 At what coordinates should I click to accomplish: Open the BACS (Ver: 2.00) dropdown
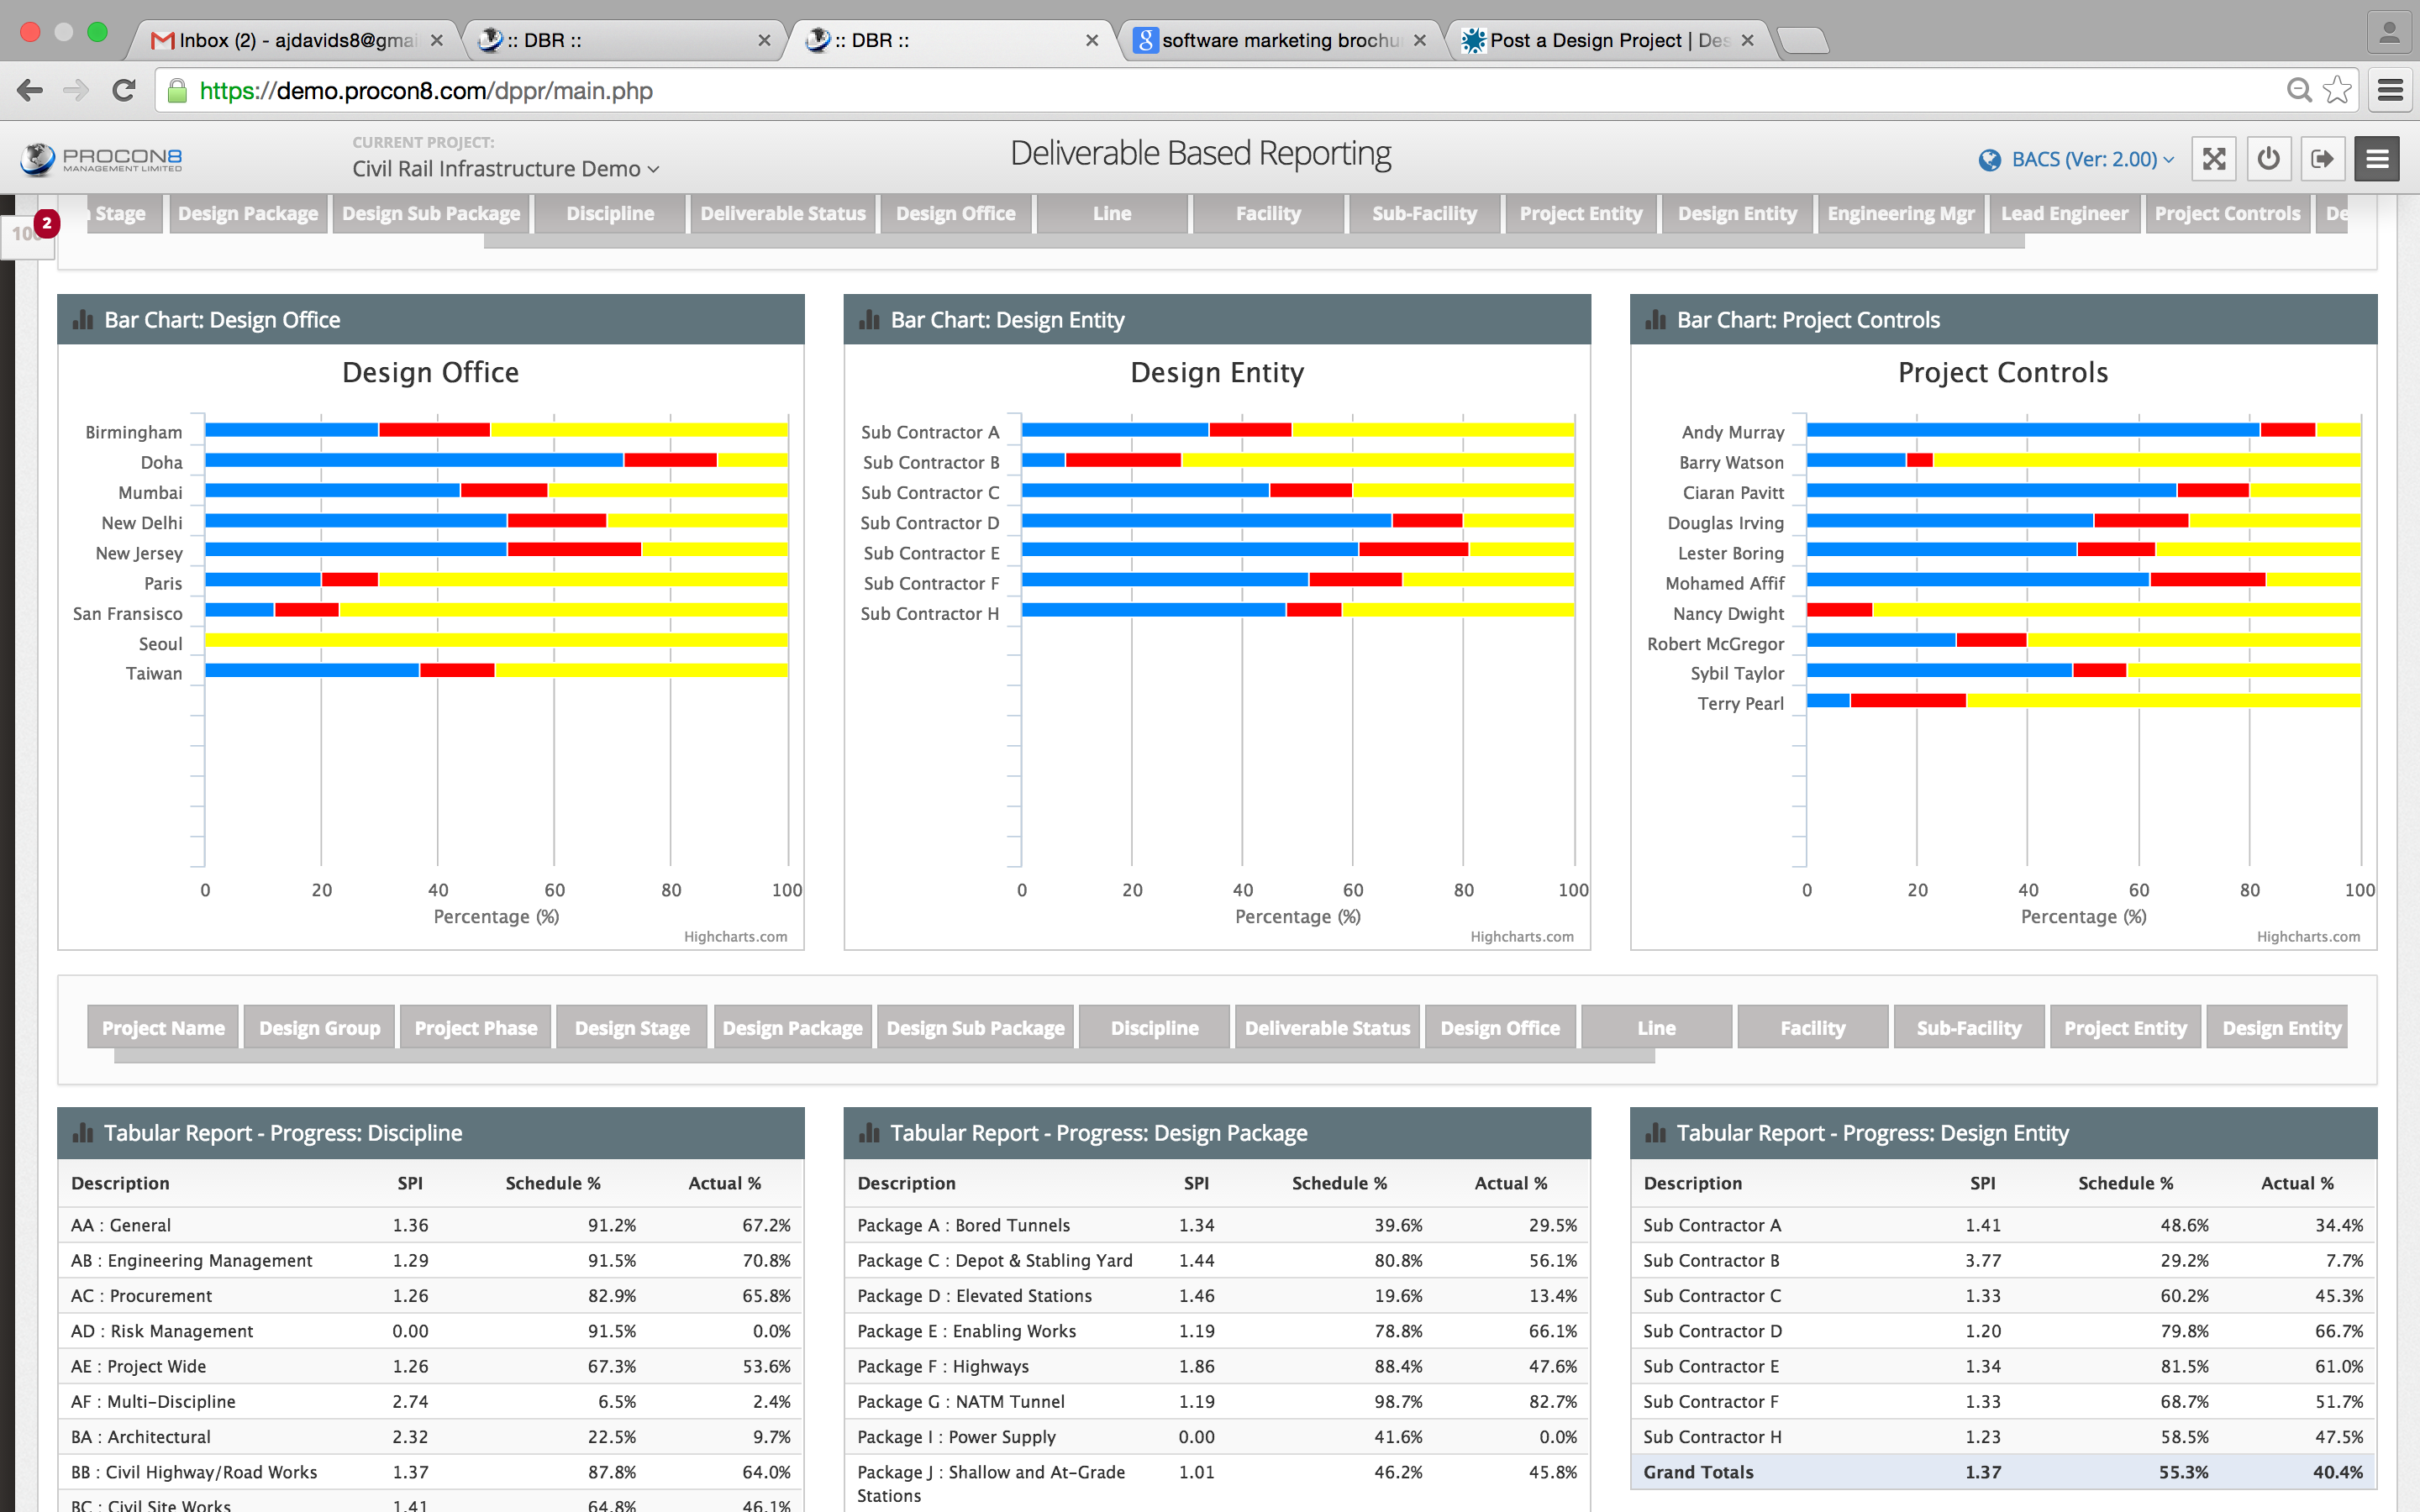point(2084,159)
